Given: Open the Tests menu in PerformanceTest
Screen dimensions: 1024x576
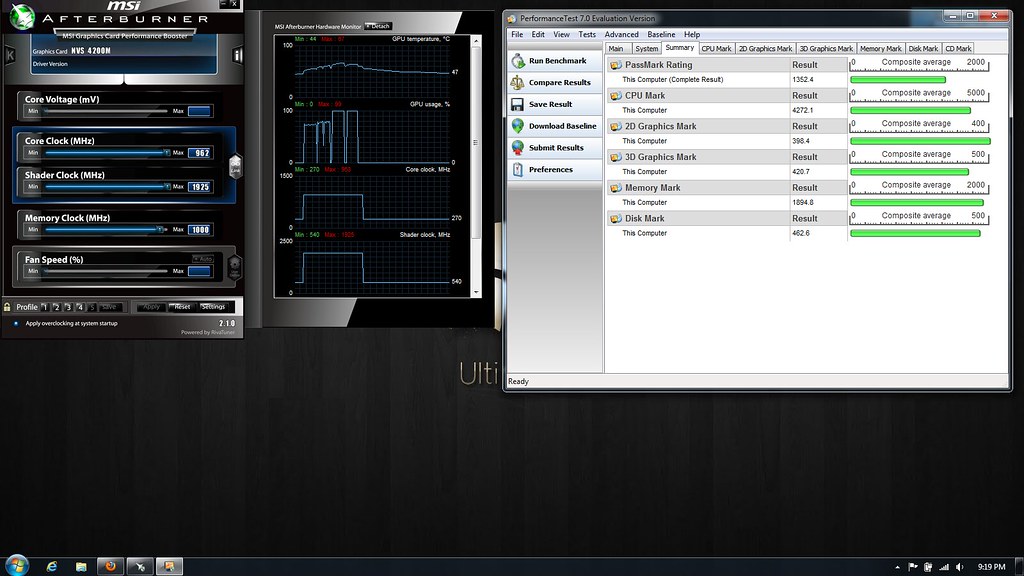Looking at the screenshot, I should (x=587, y=35).
